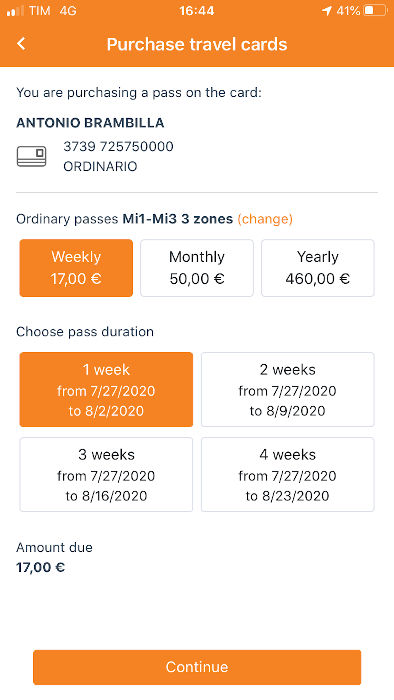Select the Weekly 17,00 € pass
394x700 pixels.
pyautogui.click(x=76, y=268)
